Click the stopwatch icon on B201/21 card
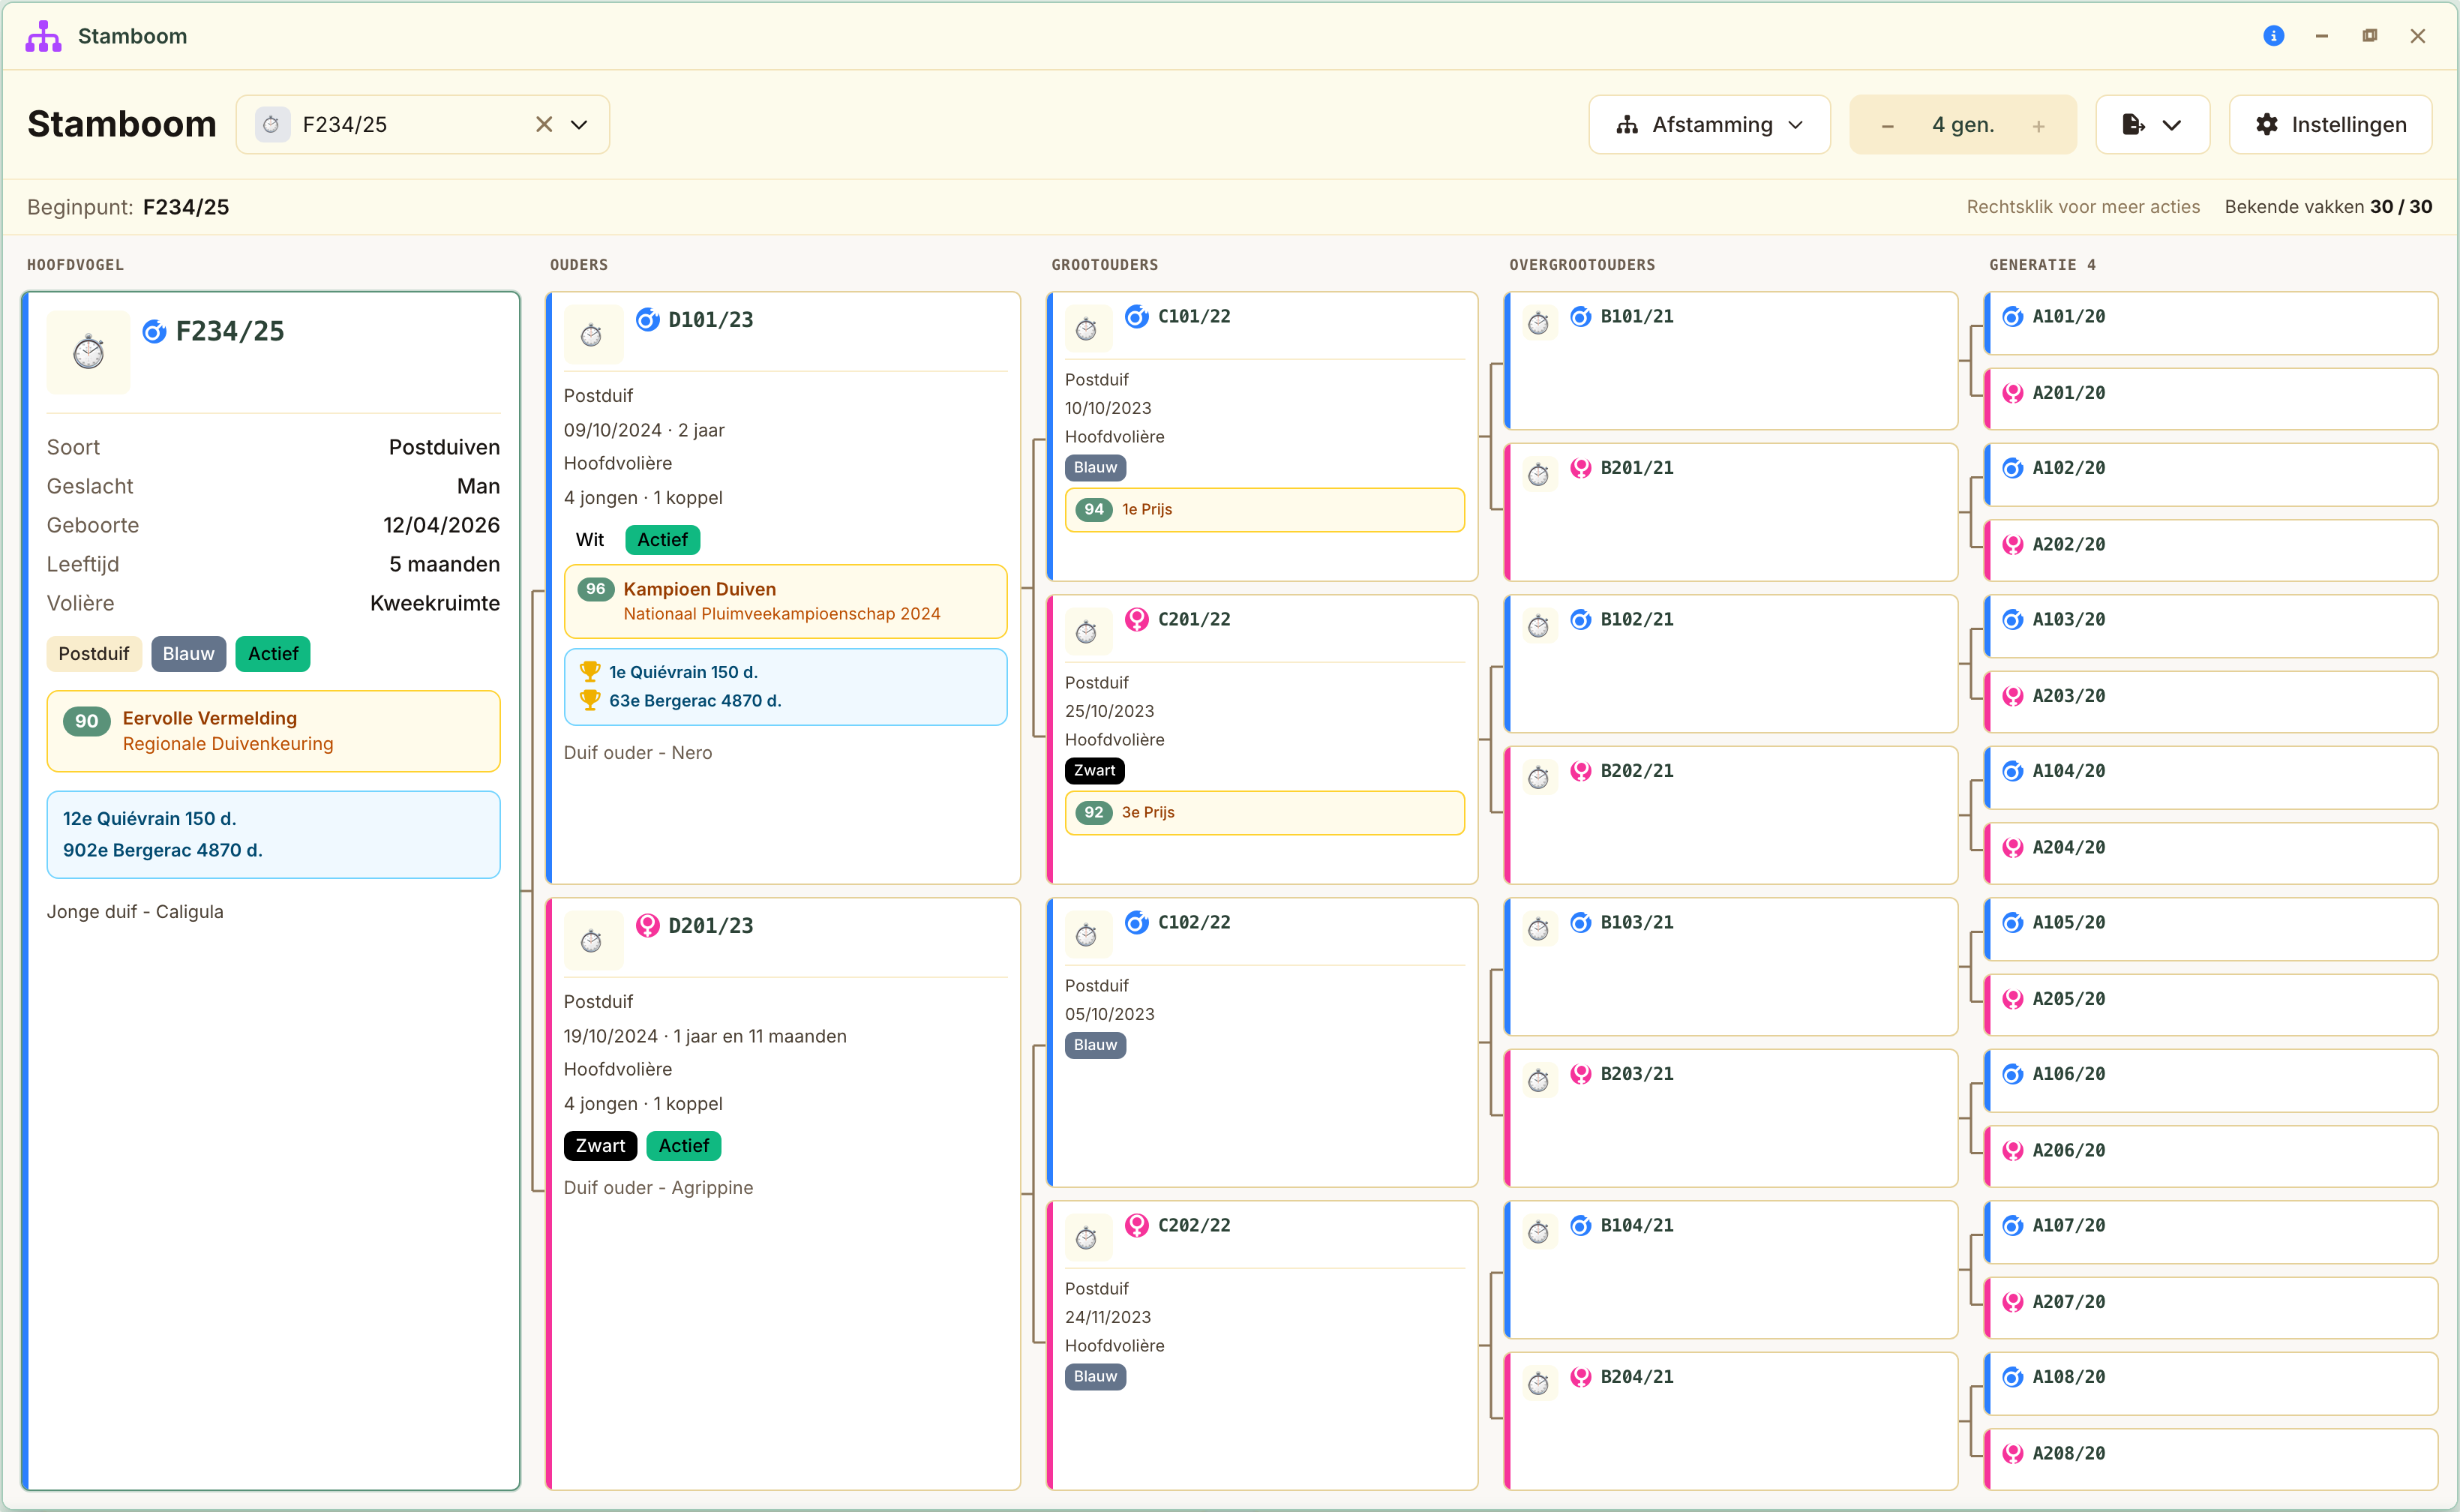Viewport: 2460px width, 1512px height. coord(1538,474)
